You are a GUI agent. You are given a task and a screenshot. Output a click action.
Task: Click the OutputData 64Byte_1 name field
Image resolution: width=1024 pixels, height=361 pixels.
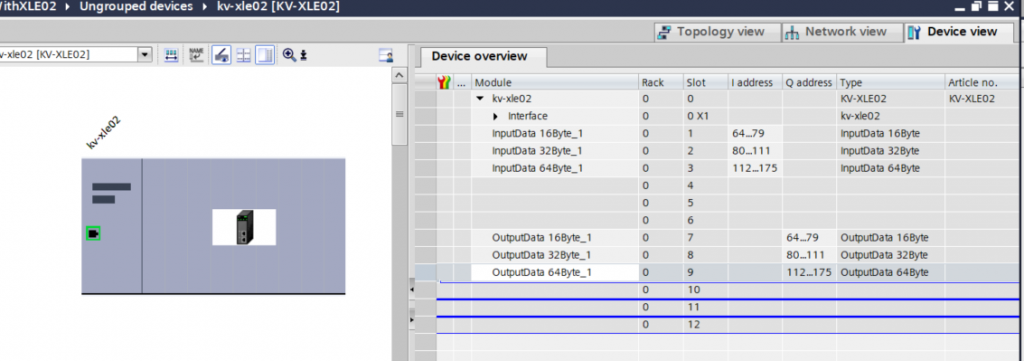pyautogui.click(x=554, y=273)
